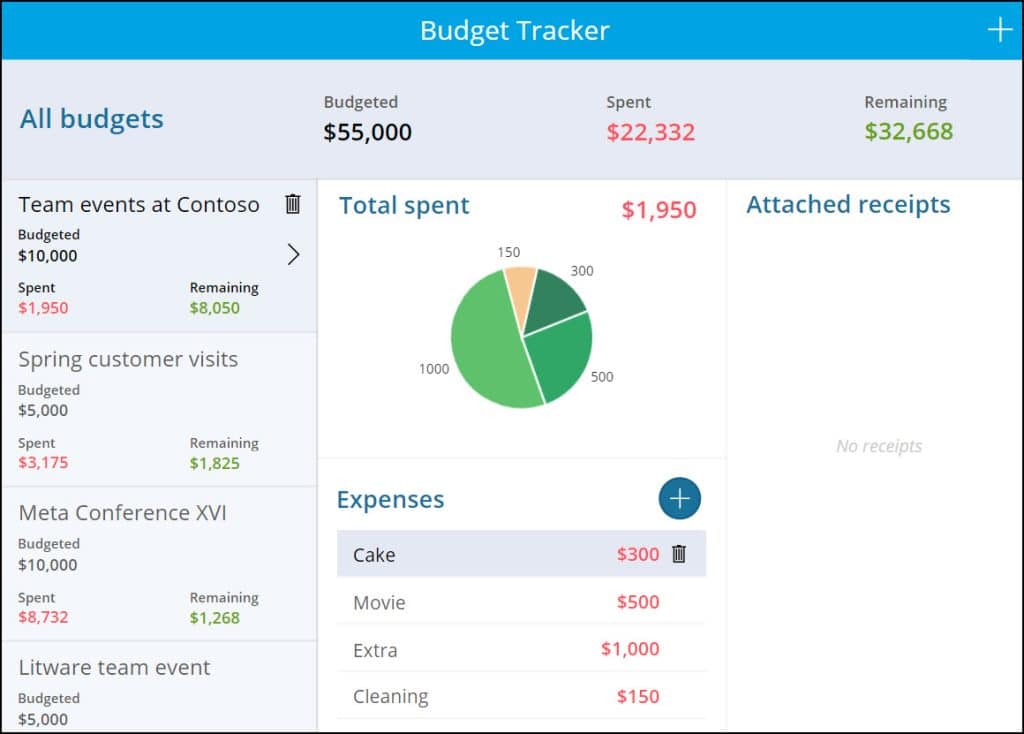Delete the Cake expense trash icon
The width and height of the screenshot is (1024, 734).
click(679, 554)
